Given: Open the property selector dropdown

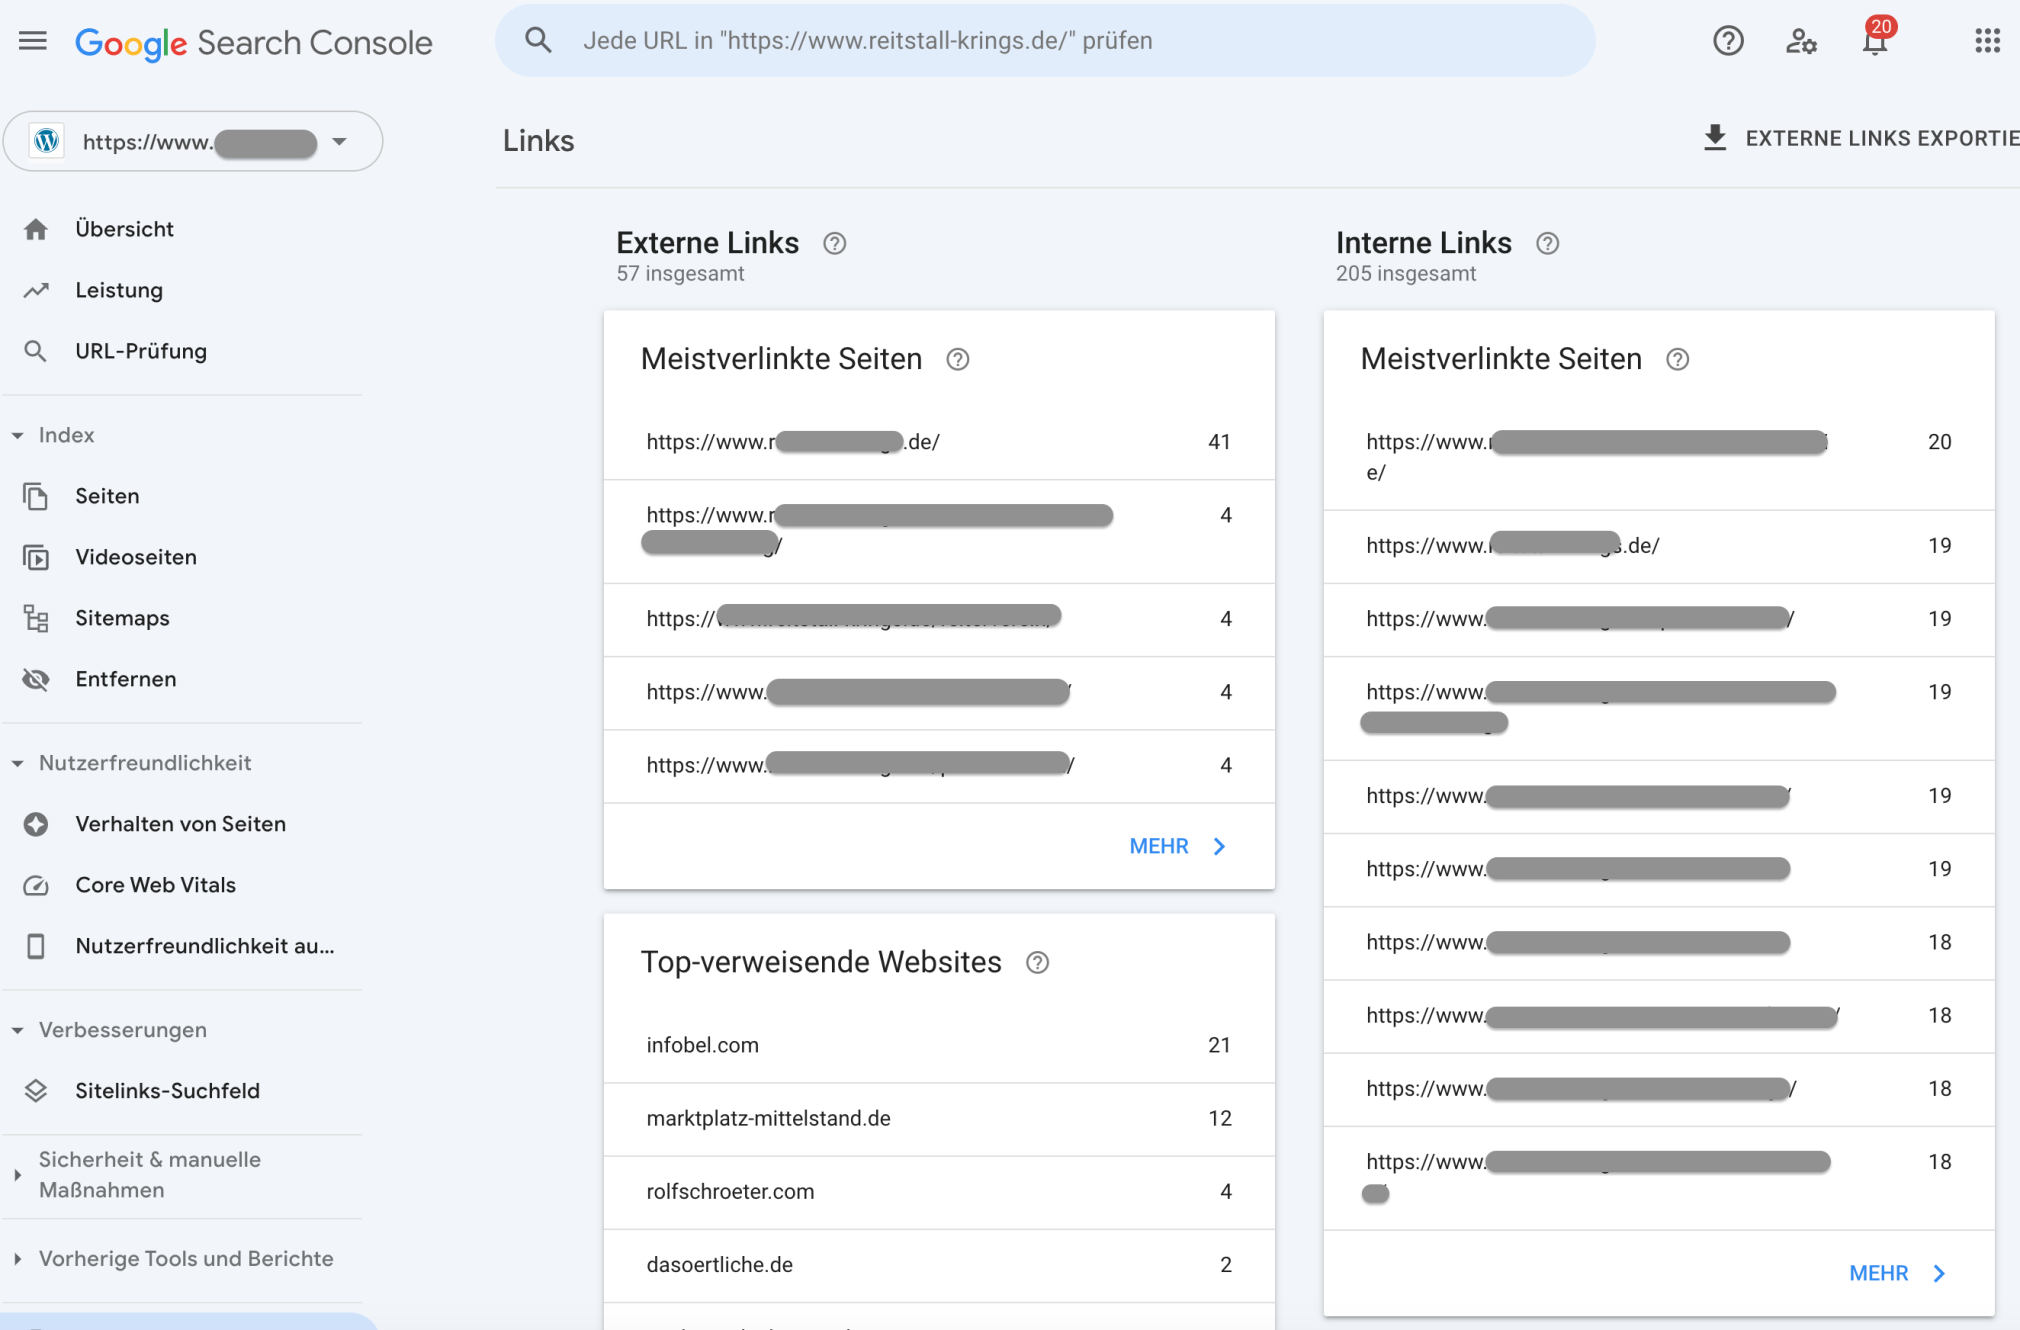Looking at the screenshot, I should tap(339, 141).
